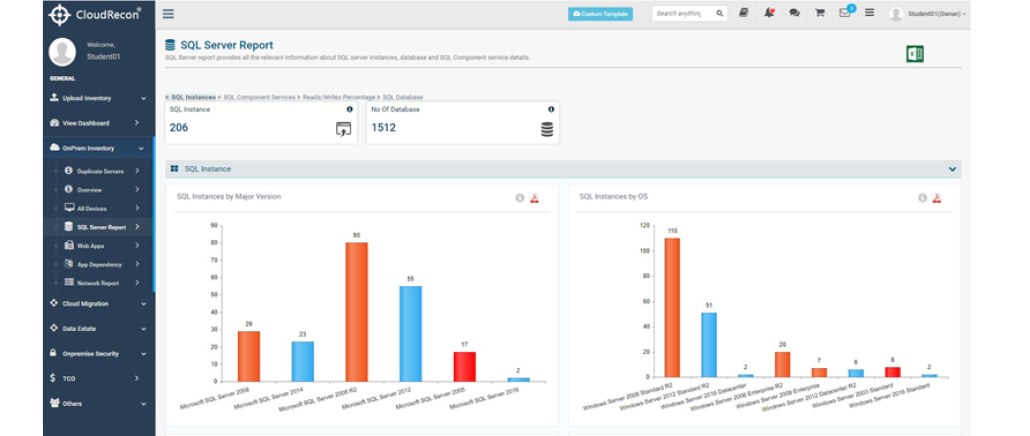Click Reads/Writes Percentage breadcrumb link
Viewport: 1030px width, 436px height.
339,97
